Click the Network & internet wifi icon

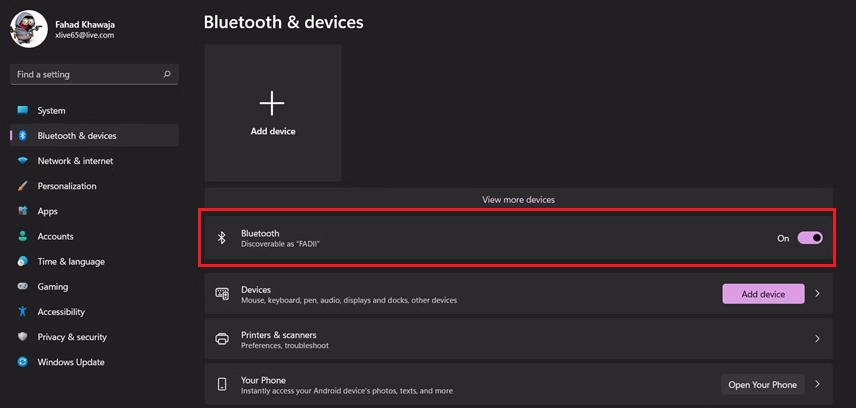pyautogui.click(x=22, y=161)
